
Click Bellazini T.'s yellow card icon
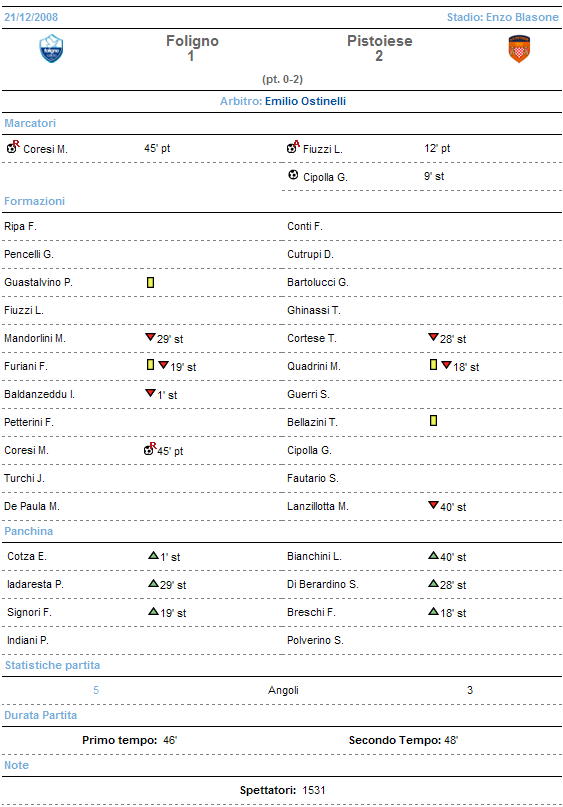pyautogui.click(x=433, y=420)
